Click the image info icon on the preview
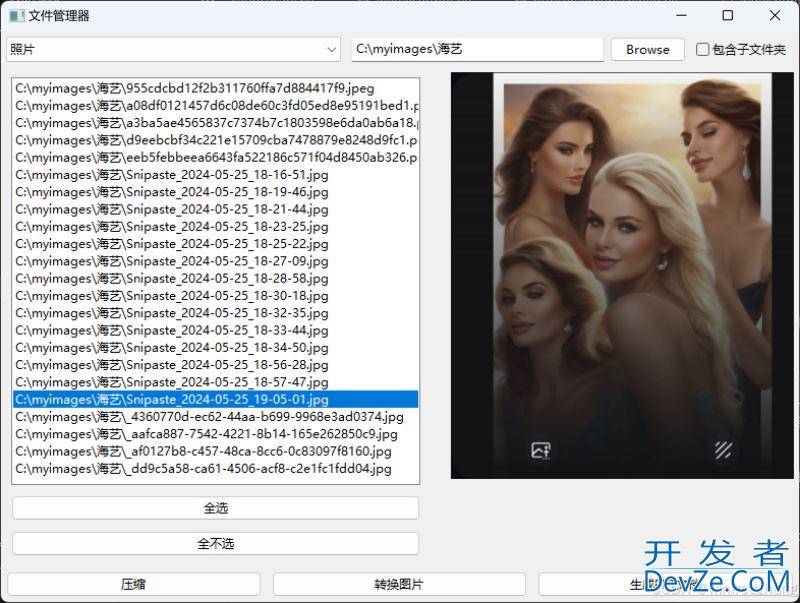800x603 pixels. [x=541, y=450]
